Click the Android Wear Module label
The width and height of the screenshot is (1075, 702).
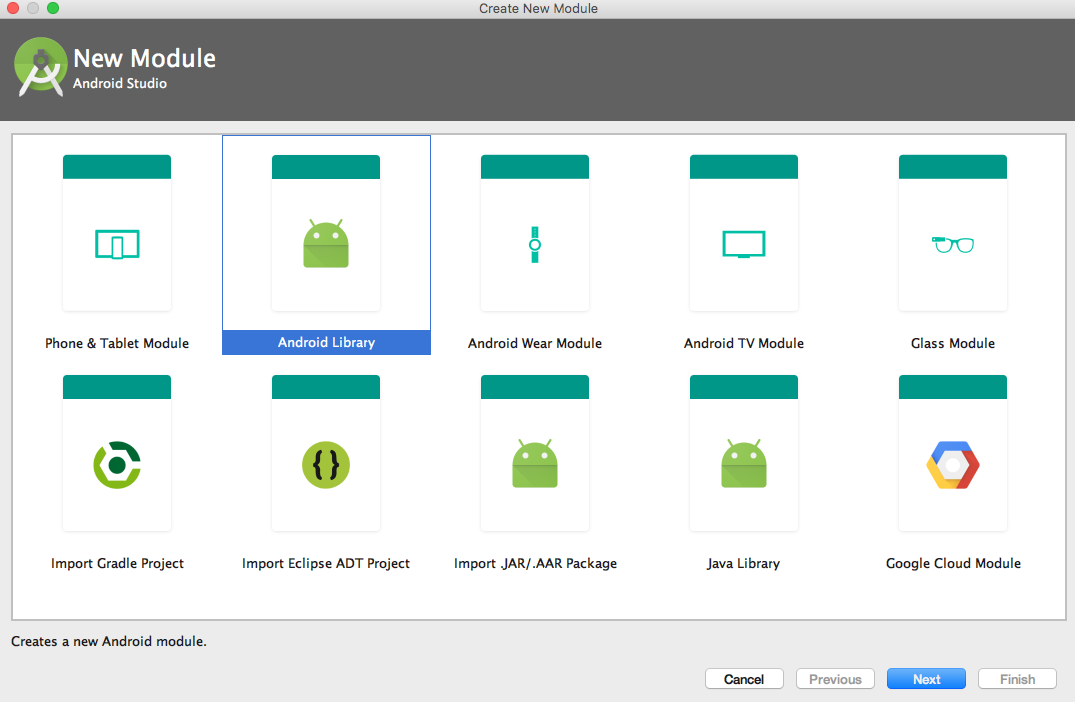[x=535, y=343]
